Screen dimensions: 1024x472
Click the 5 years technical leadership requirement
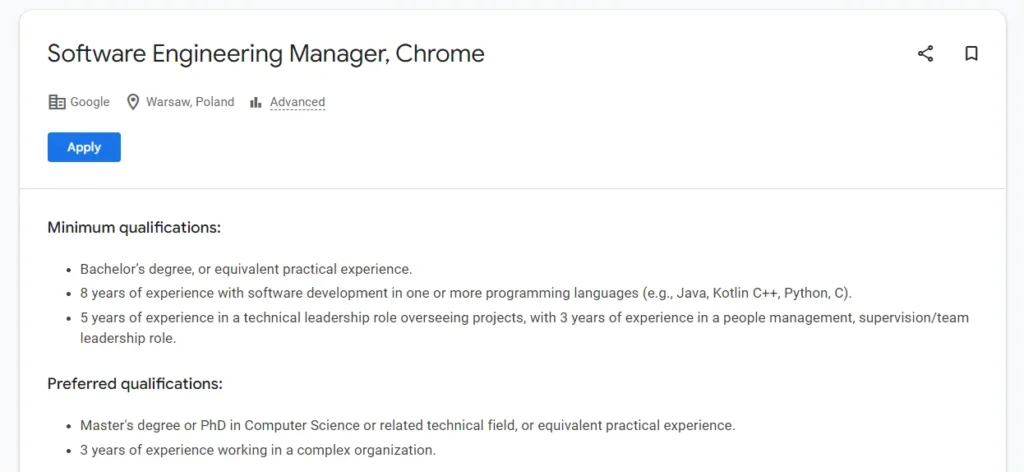524,318
